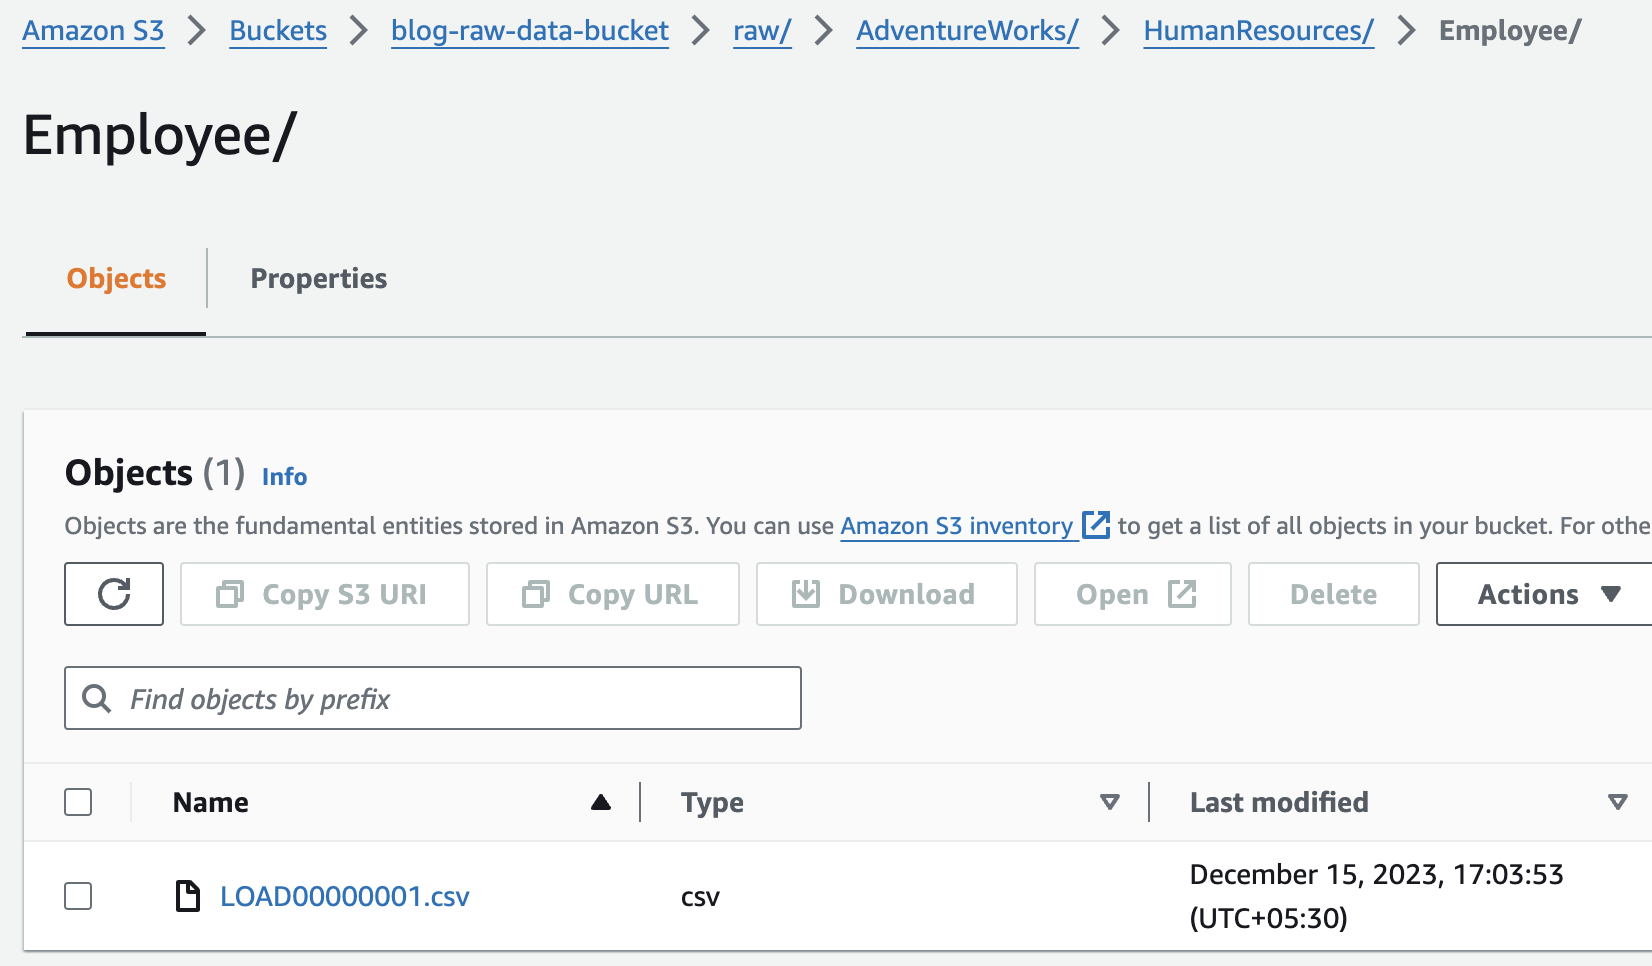Switch to the Objects tab
The image size is (1652, 966).
pyautogui.click(x=116, y=278)
